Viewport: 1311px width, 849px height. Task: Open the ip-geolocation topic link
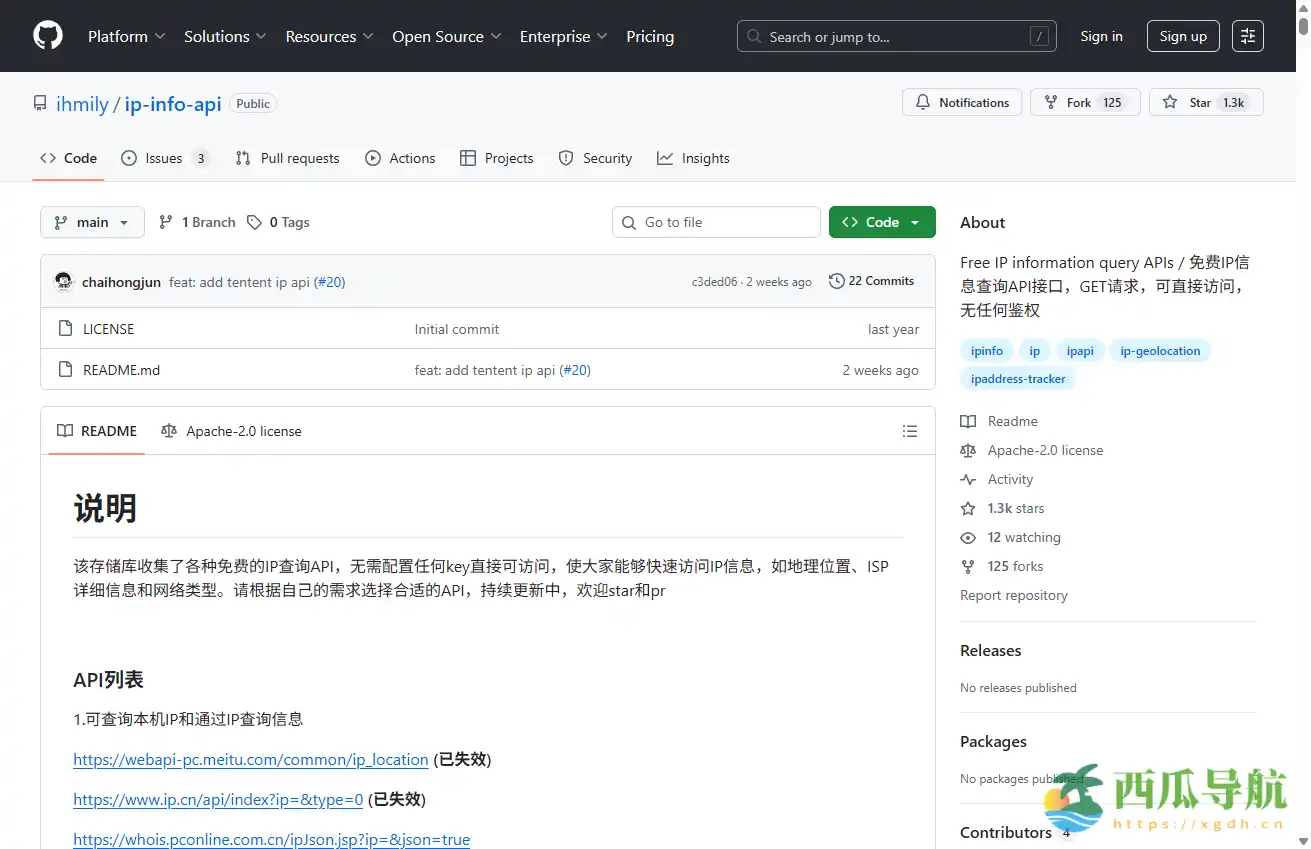point(1160,350)
